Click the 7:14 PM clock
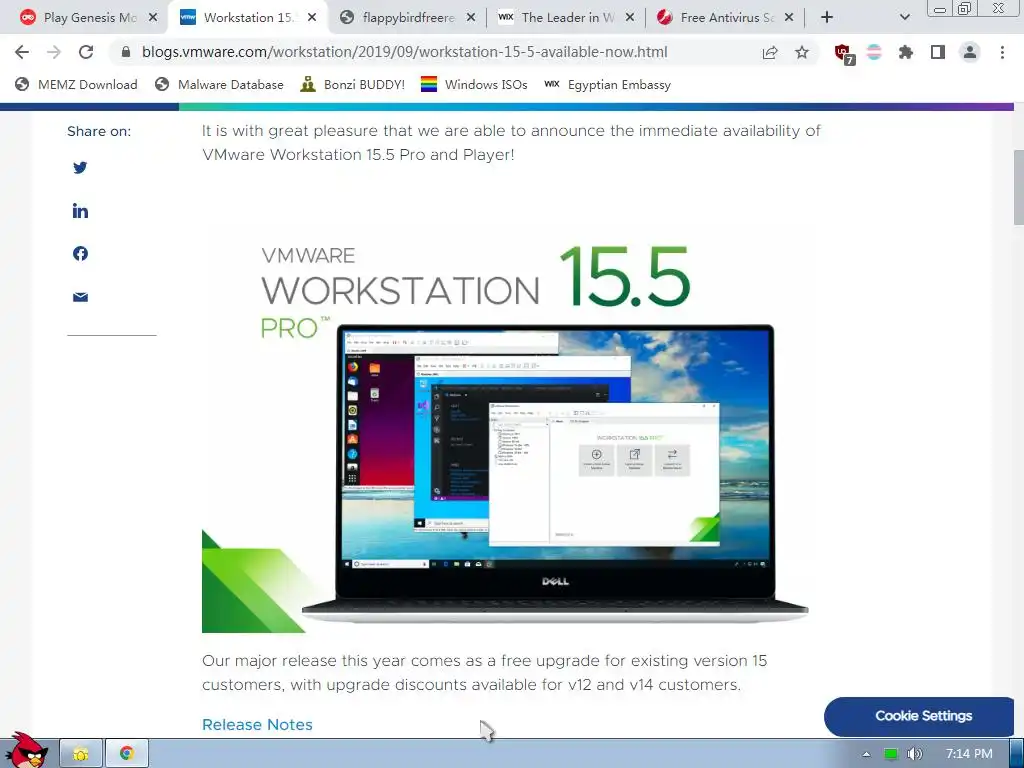The width and height of the screenshot is (1024, 768). [x=969, y=754]
